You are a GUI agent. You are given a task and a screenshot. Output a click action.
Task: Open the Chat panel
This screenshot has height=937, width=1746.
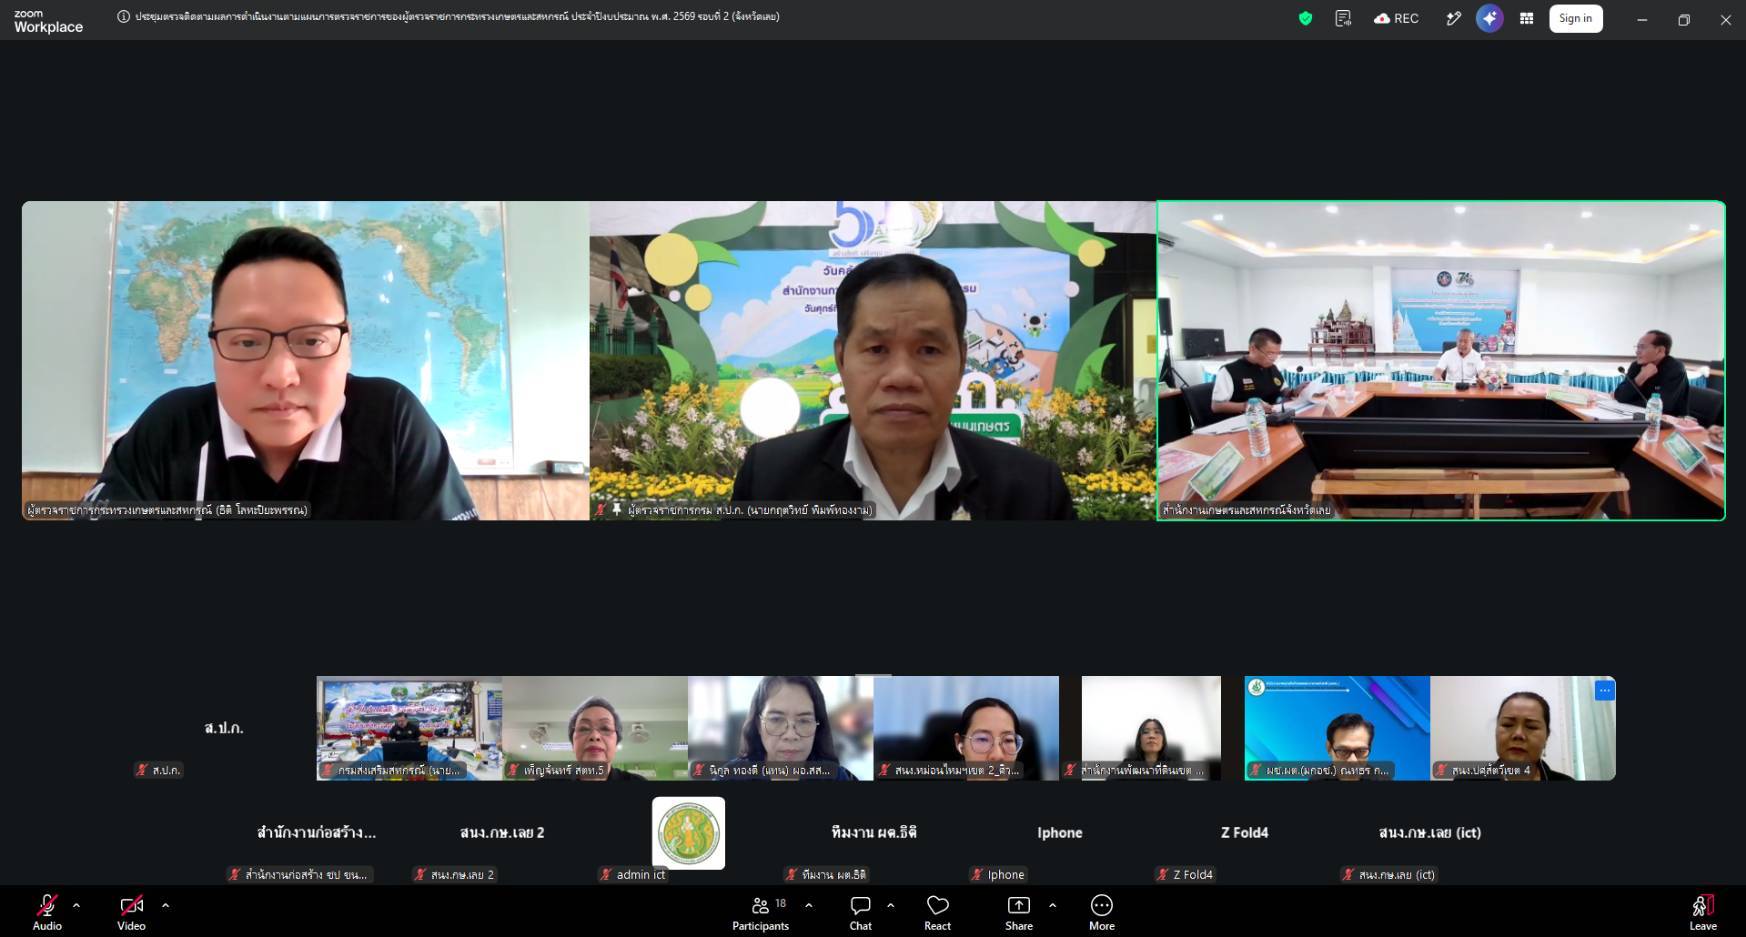tap(860, 912)
